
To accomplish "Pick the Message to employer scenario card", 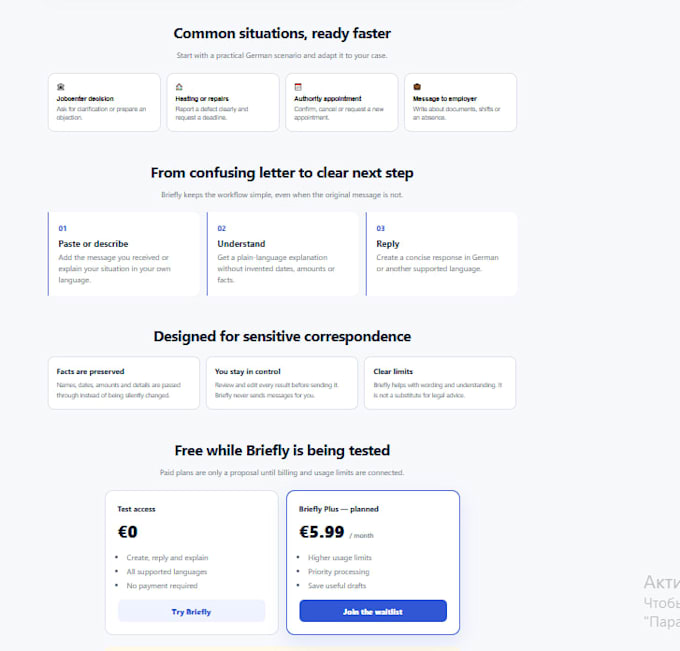I will click(x=461, y=102).
